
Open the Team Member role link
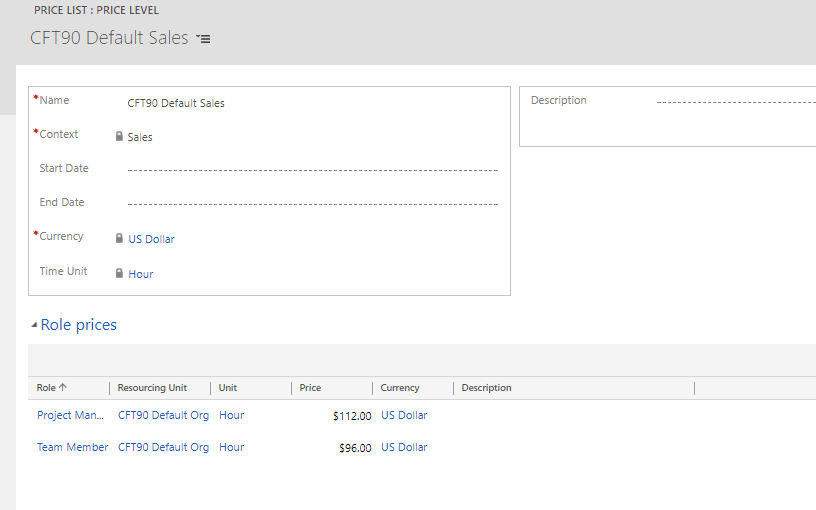coord(72,447)
